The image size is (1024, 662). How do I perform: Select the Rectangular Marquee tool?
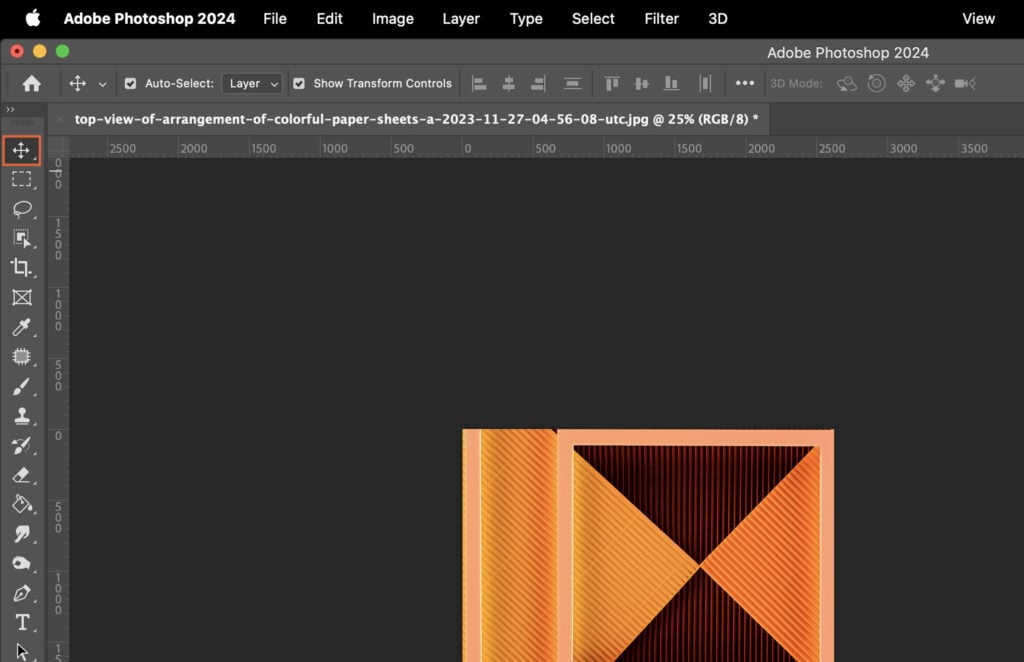click(x=23, y=179)
